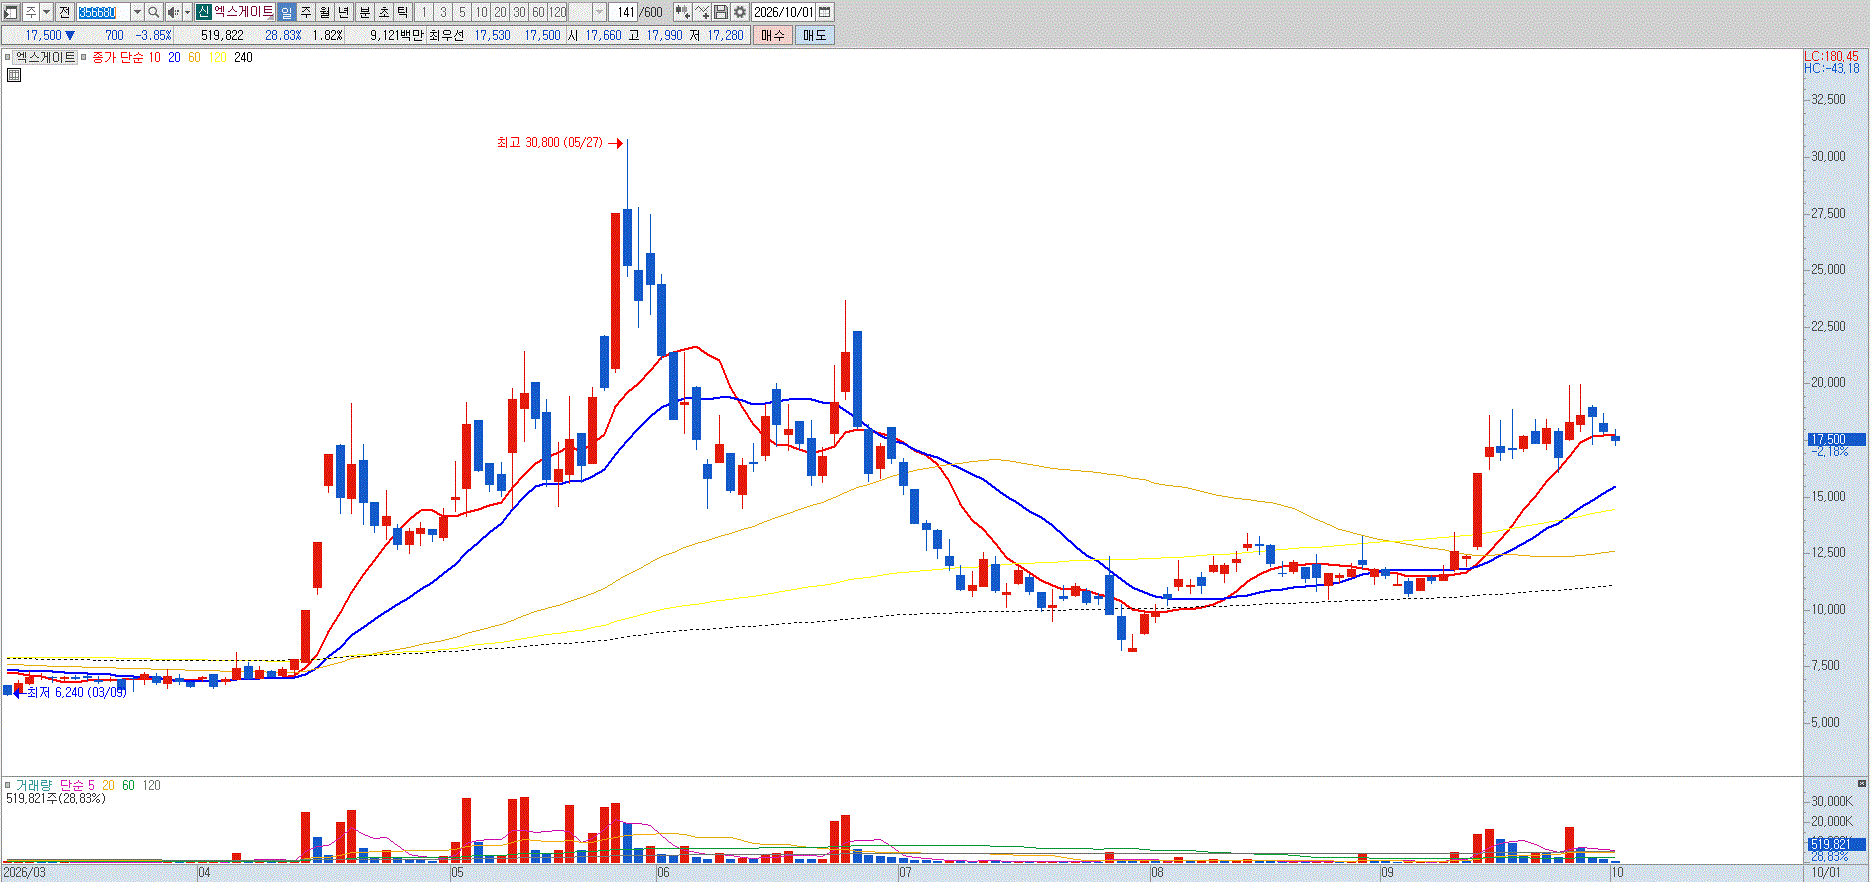Click the date field 2026/10/01
The image size is (1870, 882).
coord(784,12)
